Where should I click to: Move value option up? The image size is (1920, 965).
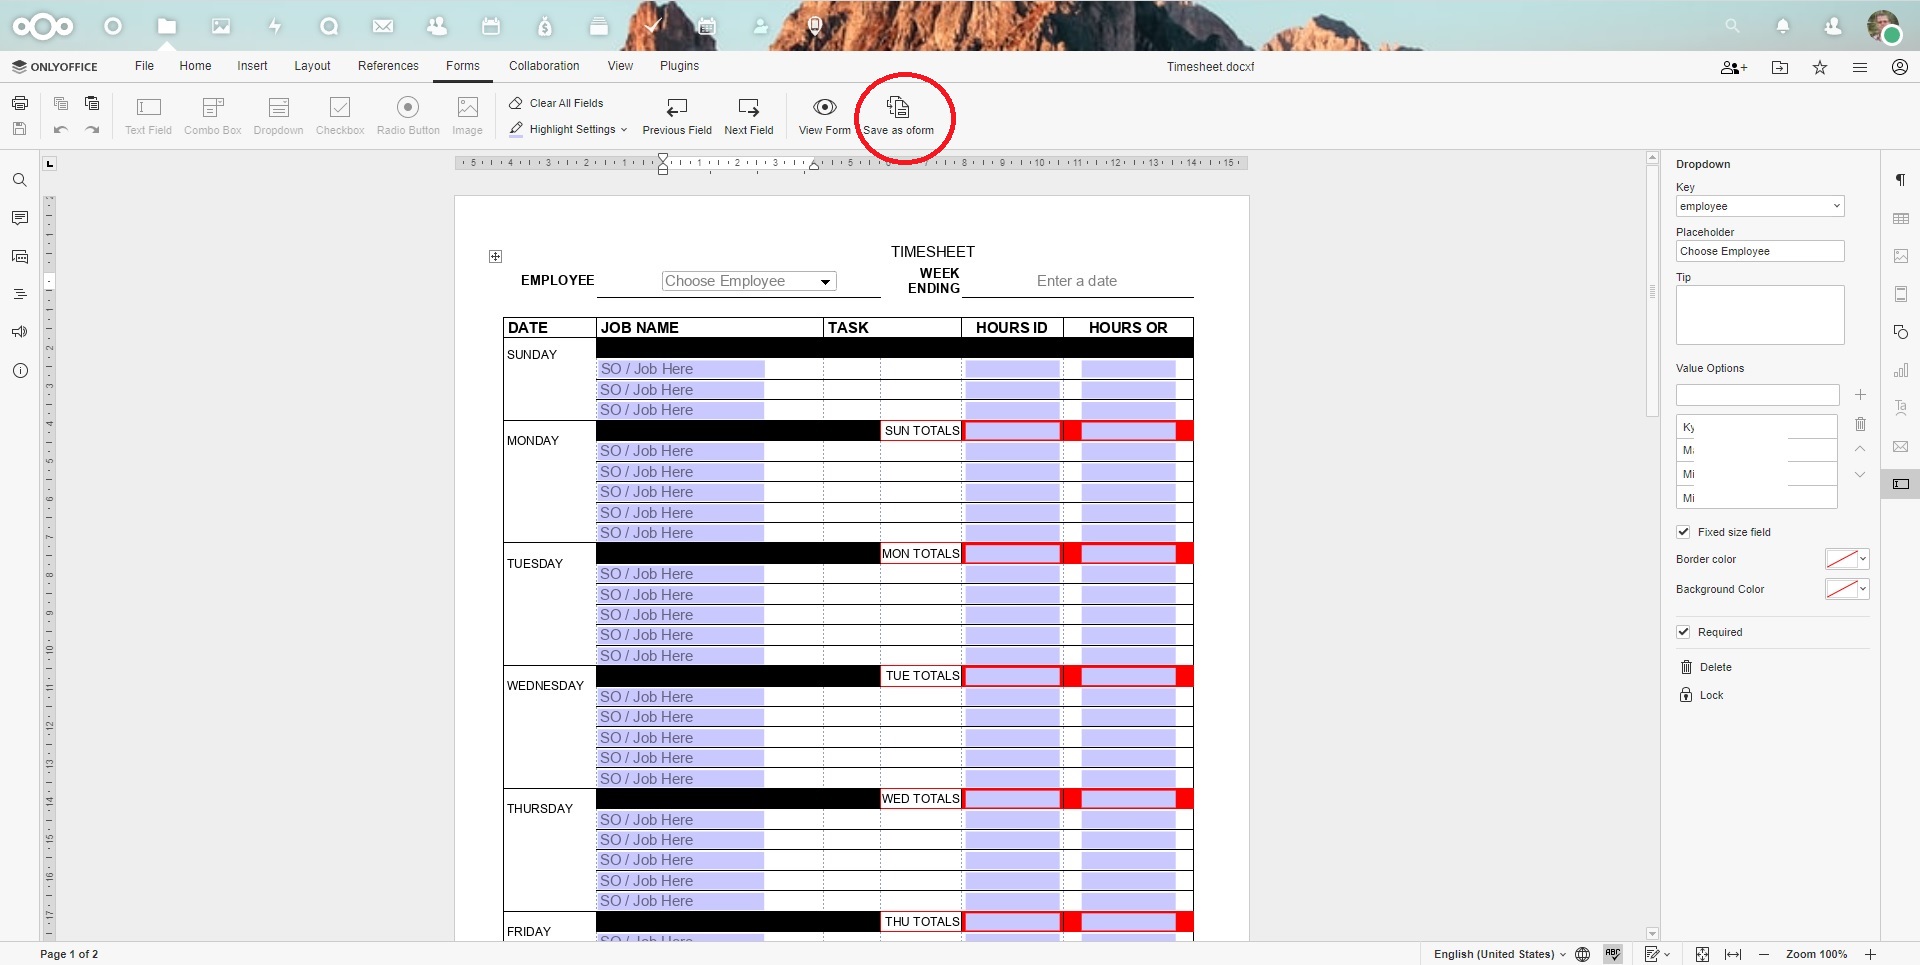pos(1860,449)
